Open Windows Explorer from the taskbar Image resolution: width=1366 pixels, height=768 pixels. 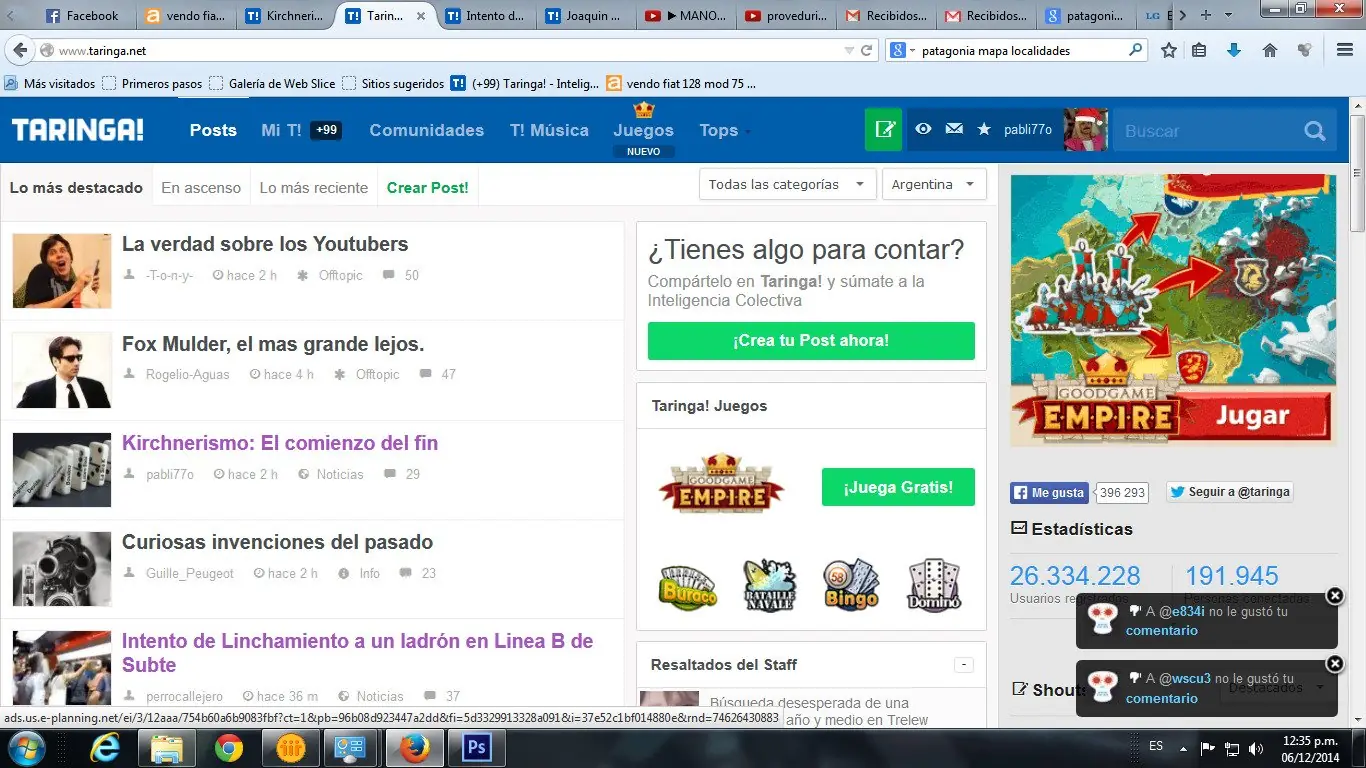(166, 748)
